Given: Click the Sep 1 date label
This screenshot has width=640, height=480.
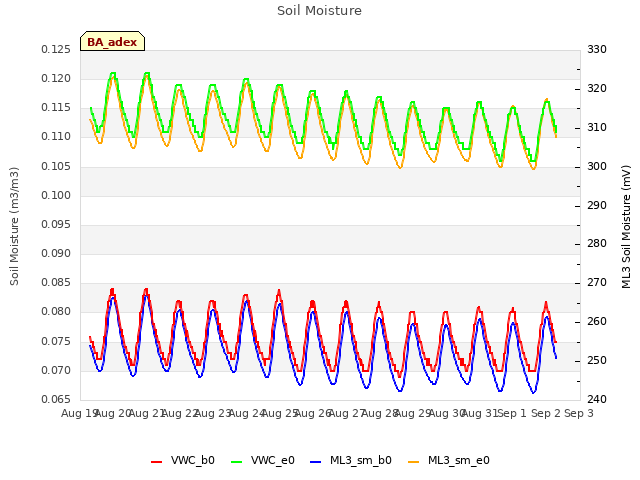Looking at the screenshot, I should tap(512, 413).
